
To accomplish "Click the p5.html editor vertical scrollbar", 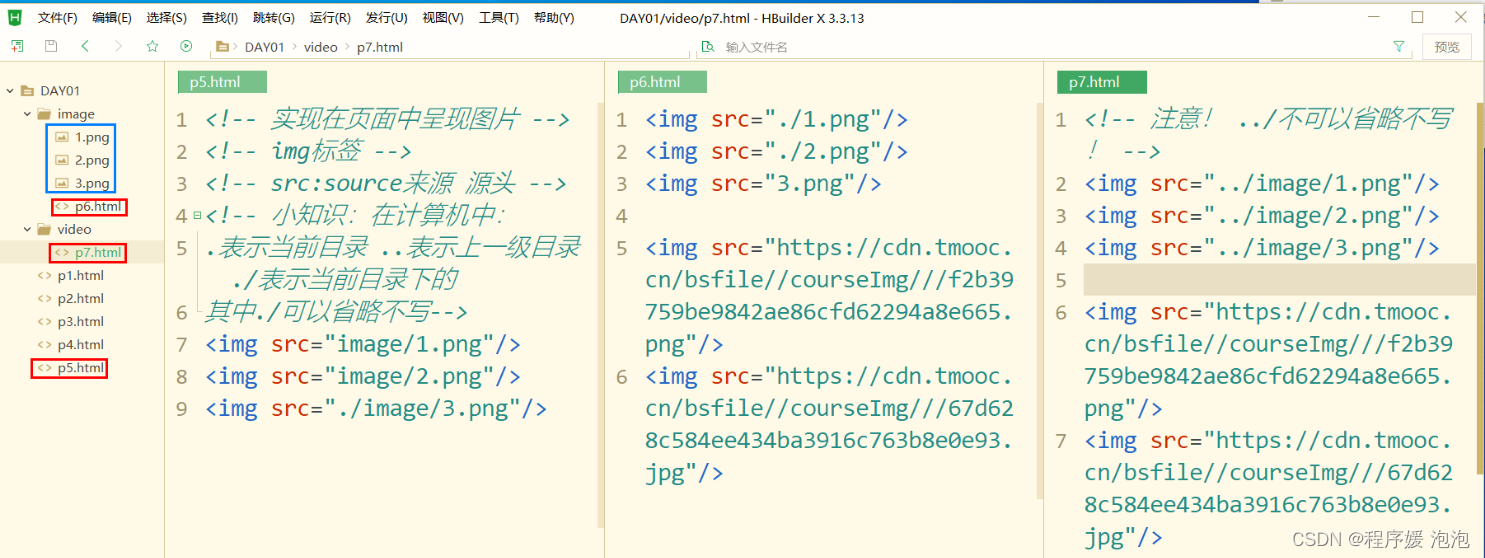I will [600, 315].
